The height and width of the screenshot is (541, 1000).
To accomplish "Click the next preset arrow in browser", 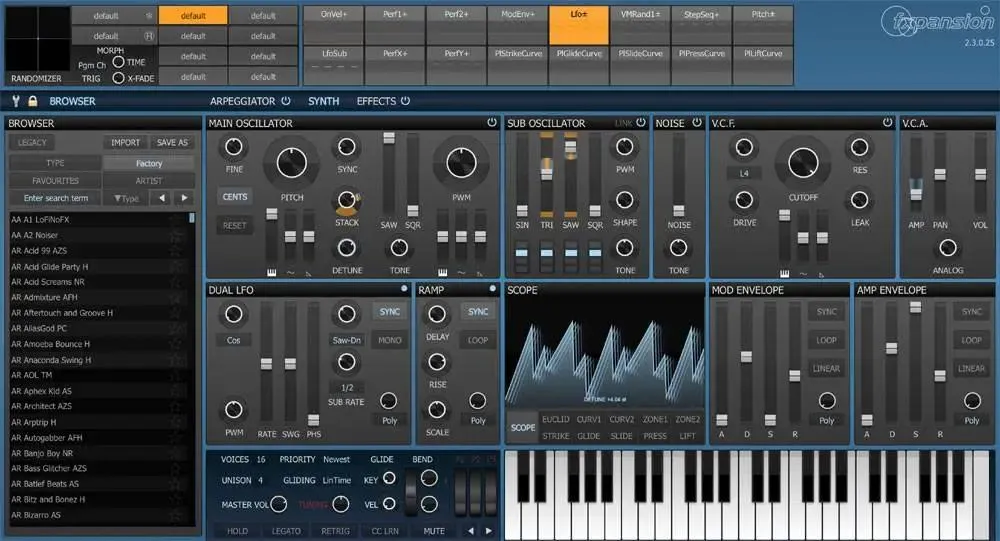I will pos(184,198).
